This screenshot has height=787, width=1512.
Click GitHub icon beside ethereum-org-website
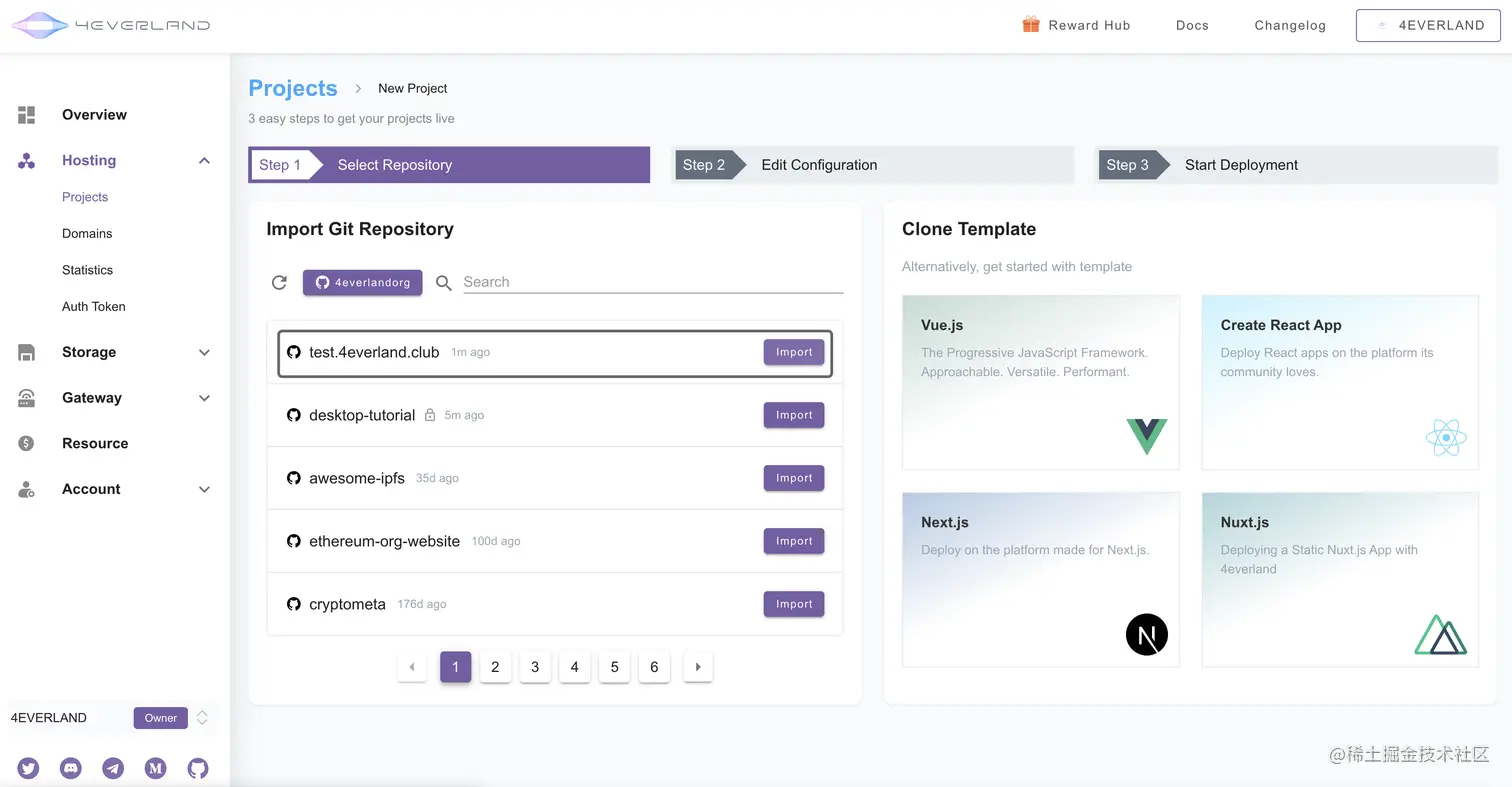coord(294,541)
